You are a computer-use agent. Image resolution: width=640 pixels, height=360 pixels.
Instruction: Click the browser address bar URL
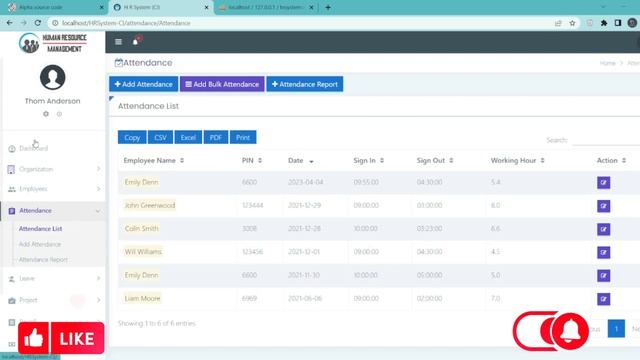click(x=126, y=23)
